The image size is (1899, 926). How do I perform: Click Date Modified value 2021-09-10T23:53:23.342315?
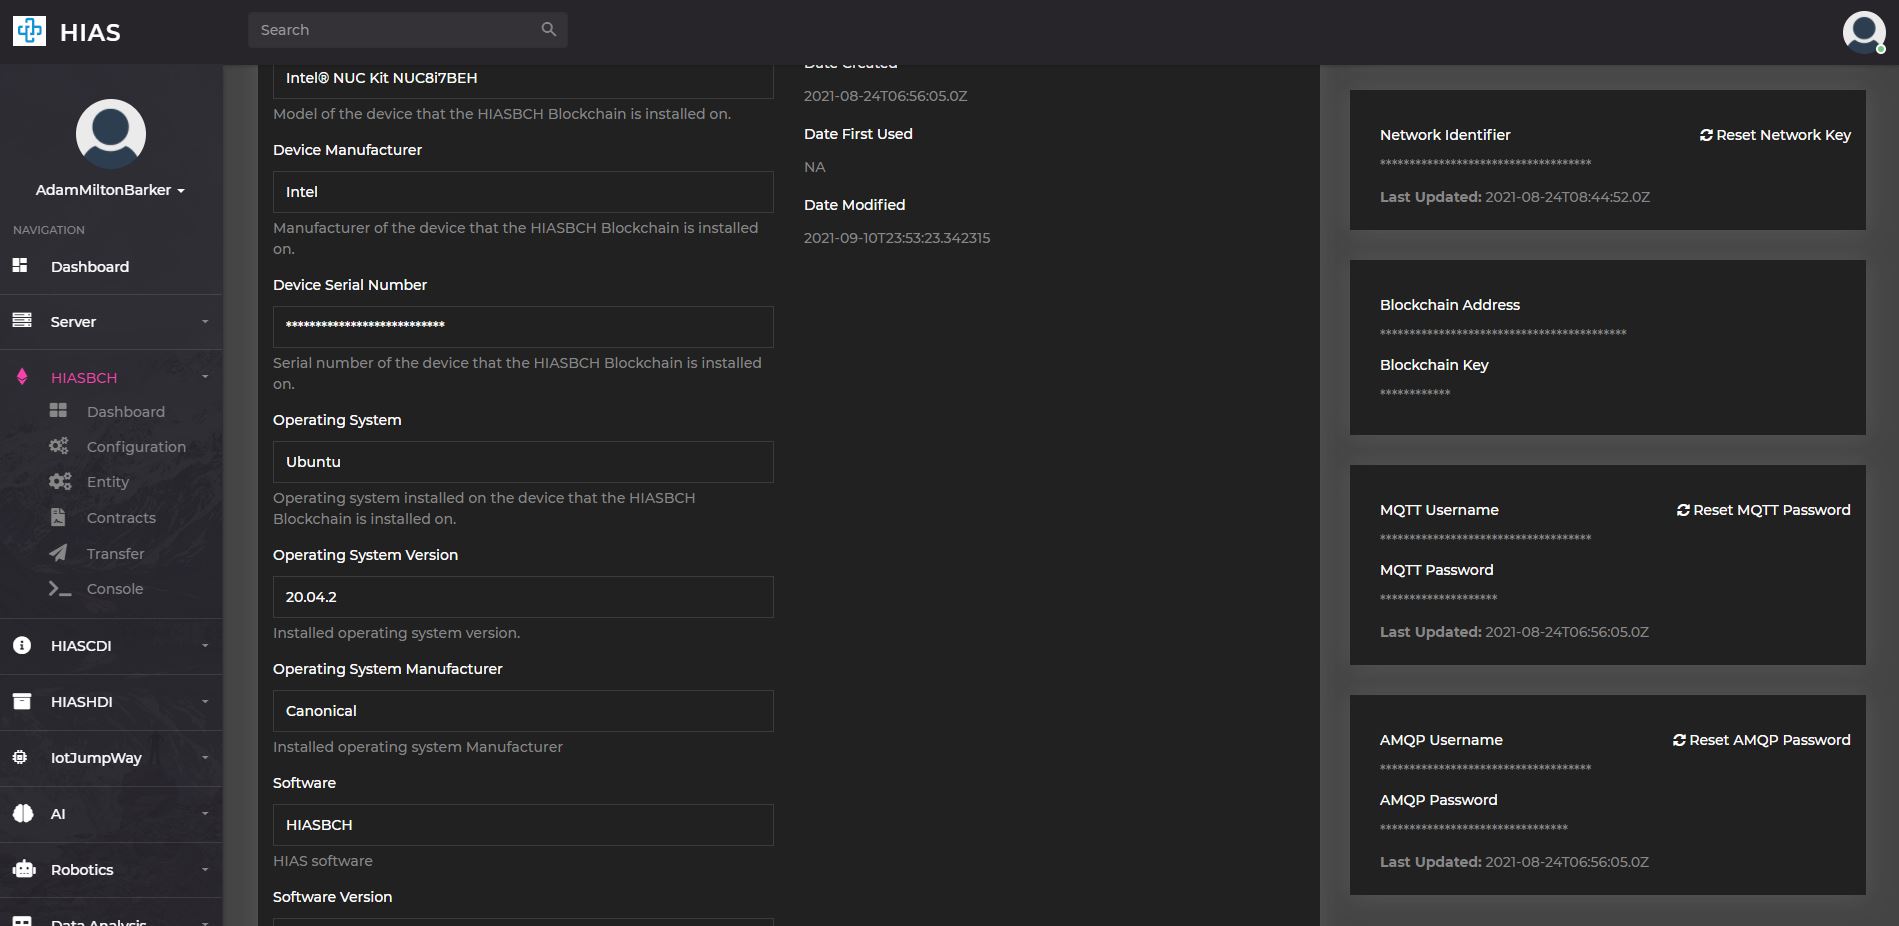click(897, 238)
